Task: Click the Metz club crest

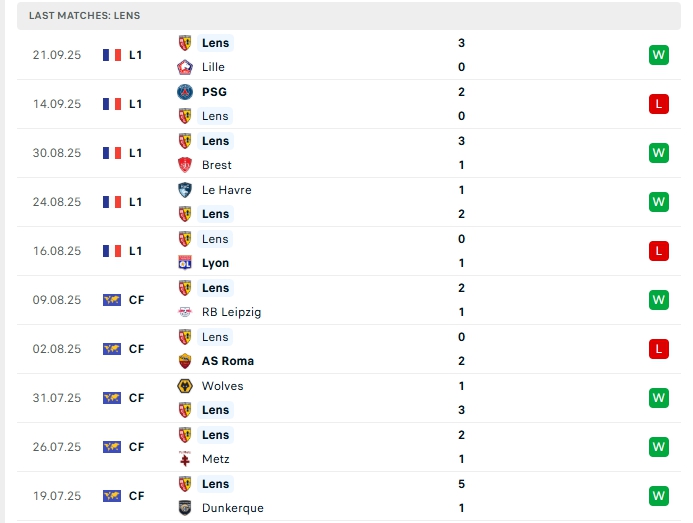Action: point(185,459)
